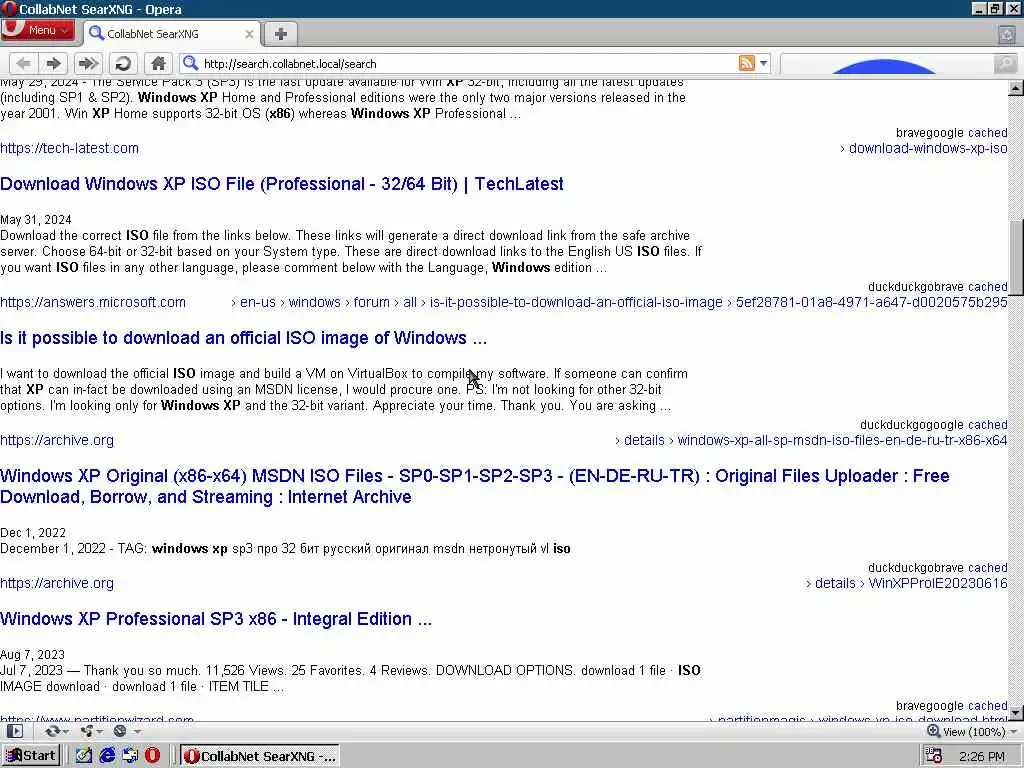The width and height of the screenshot is (1024, 768).
Task: Open https://tech-latest.com URL link
Action: [69, 148]
